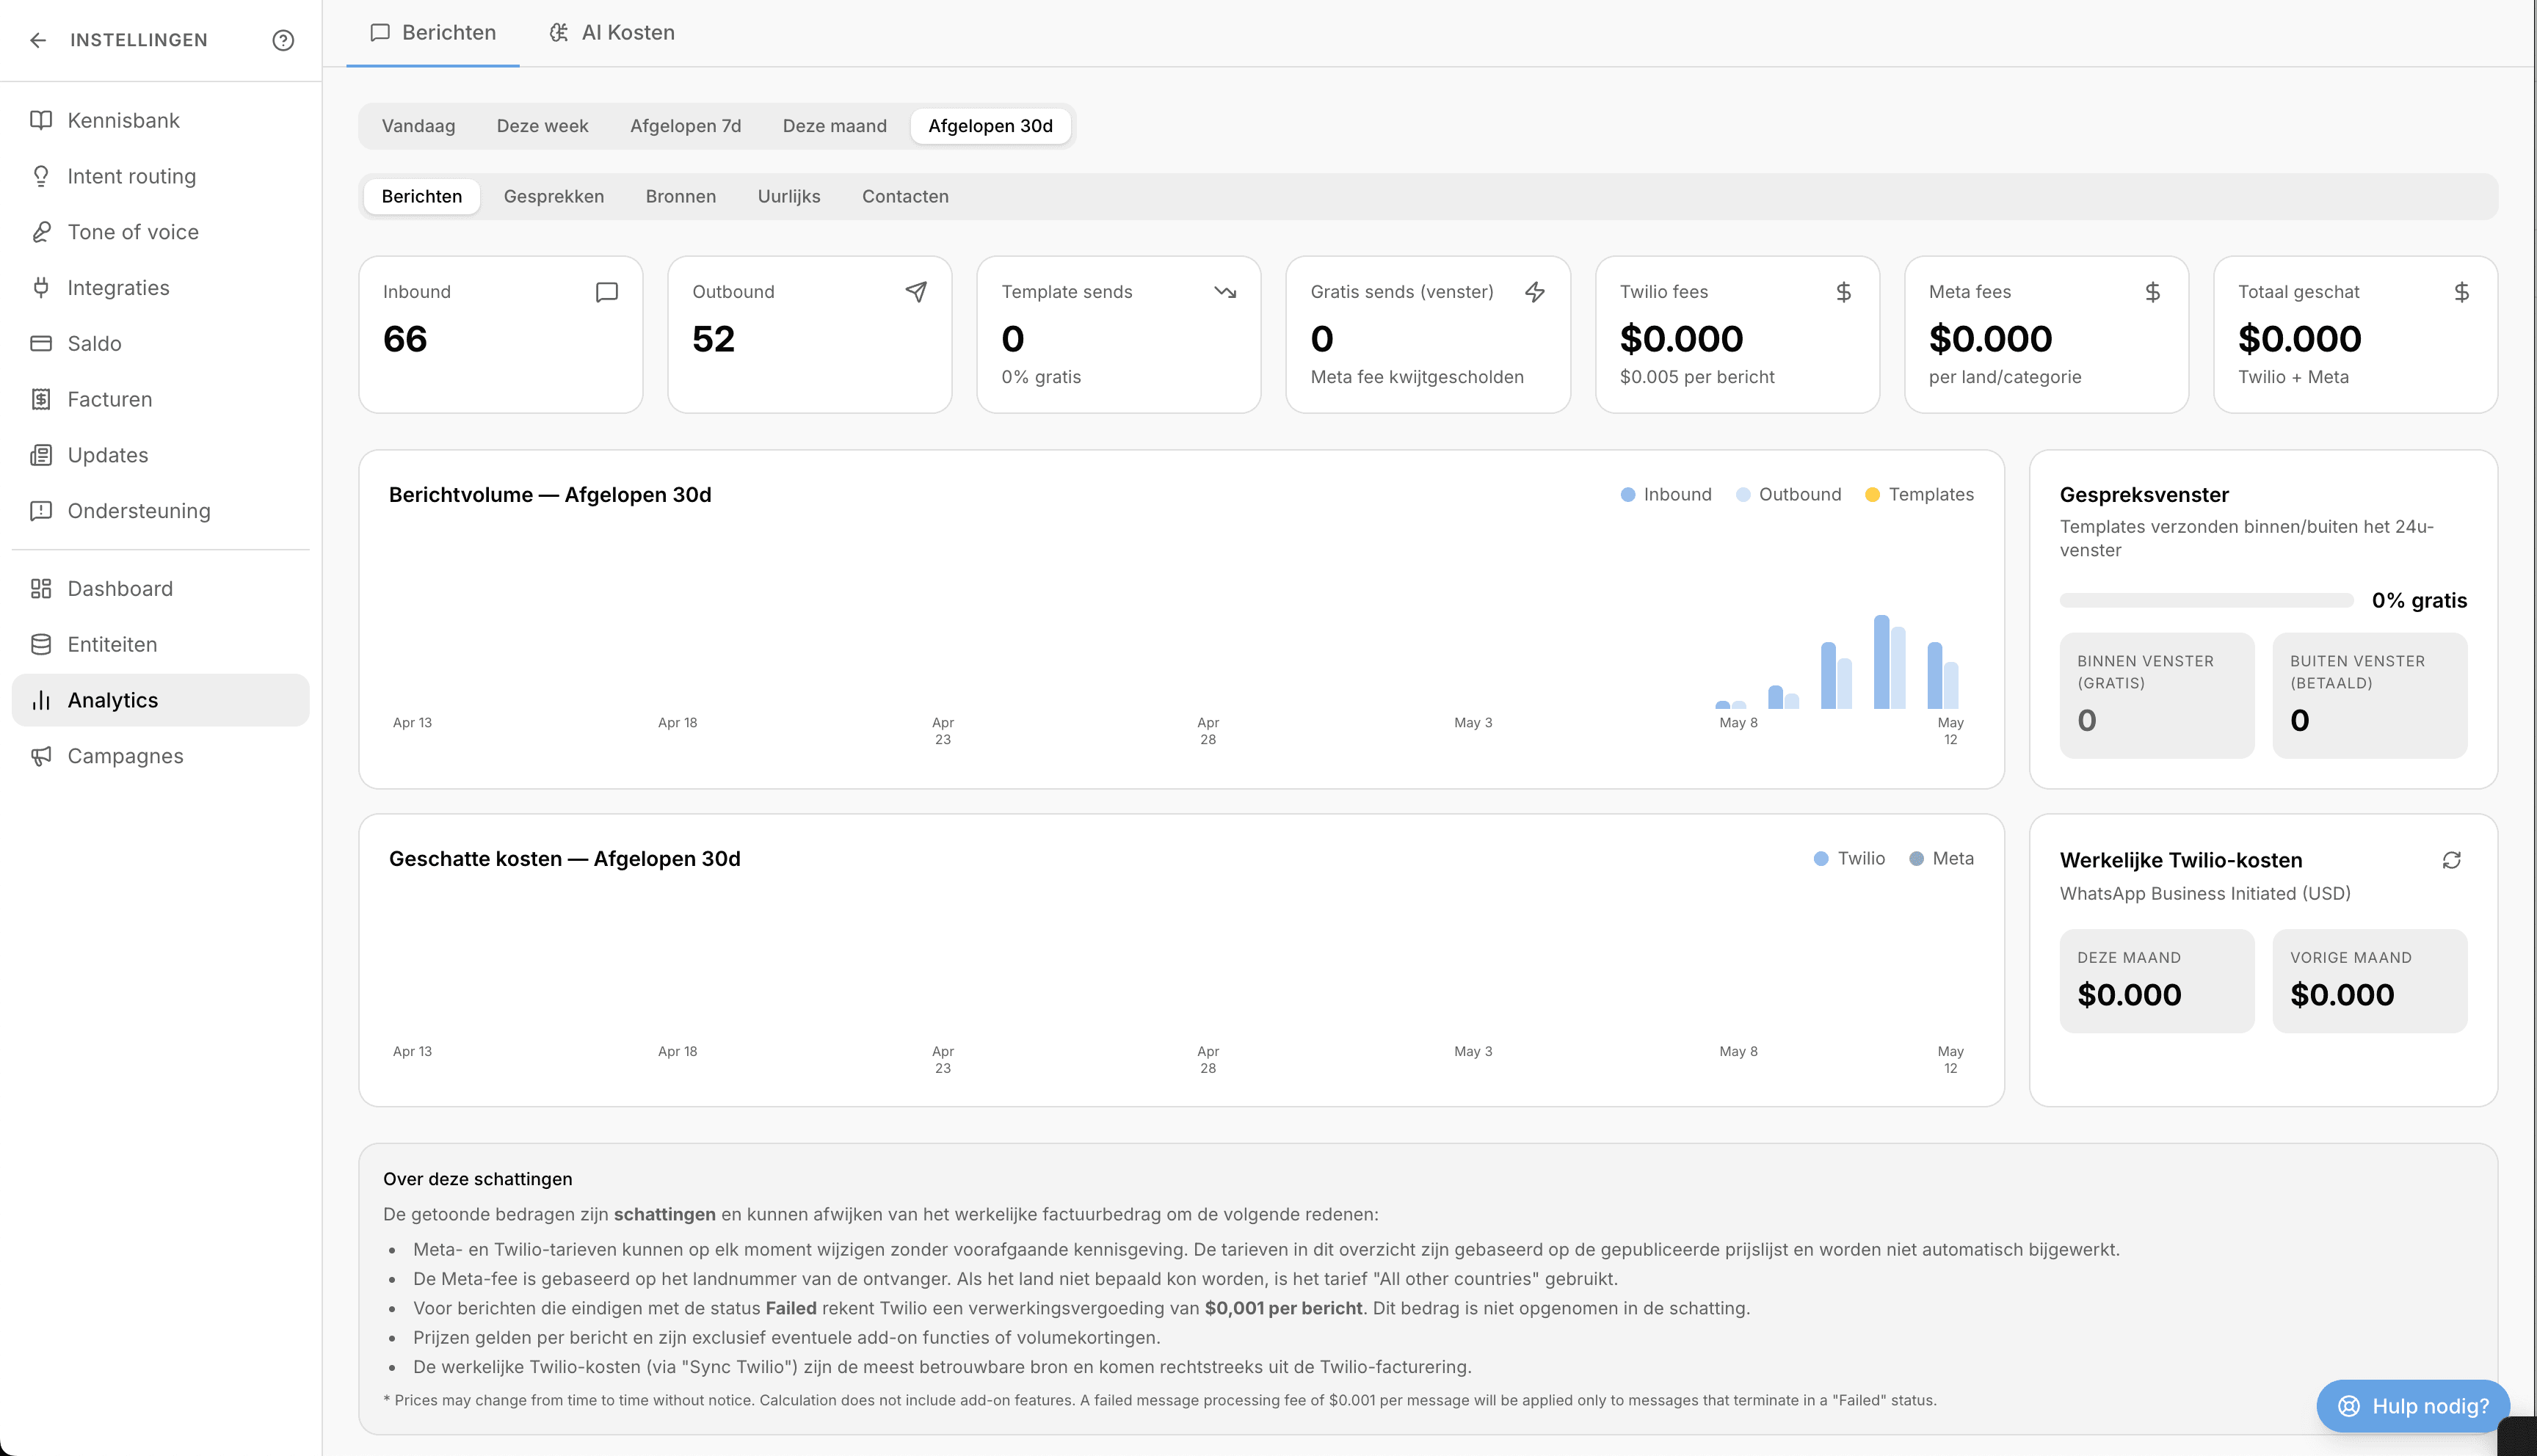The image size is (2537, 1456).
Task: Click the 0% gratis progress bar
Action: pos(2206,600)
